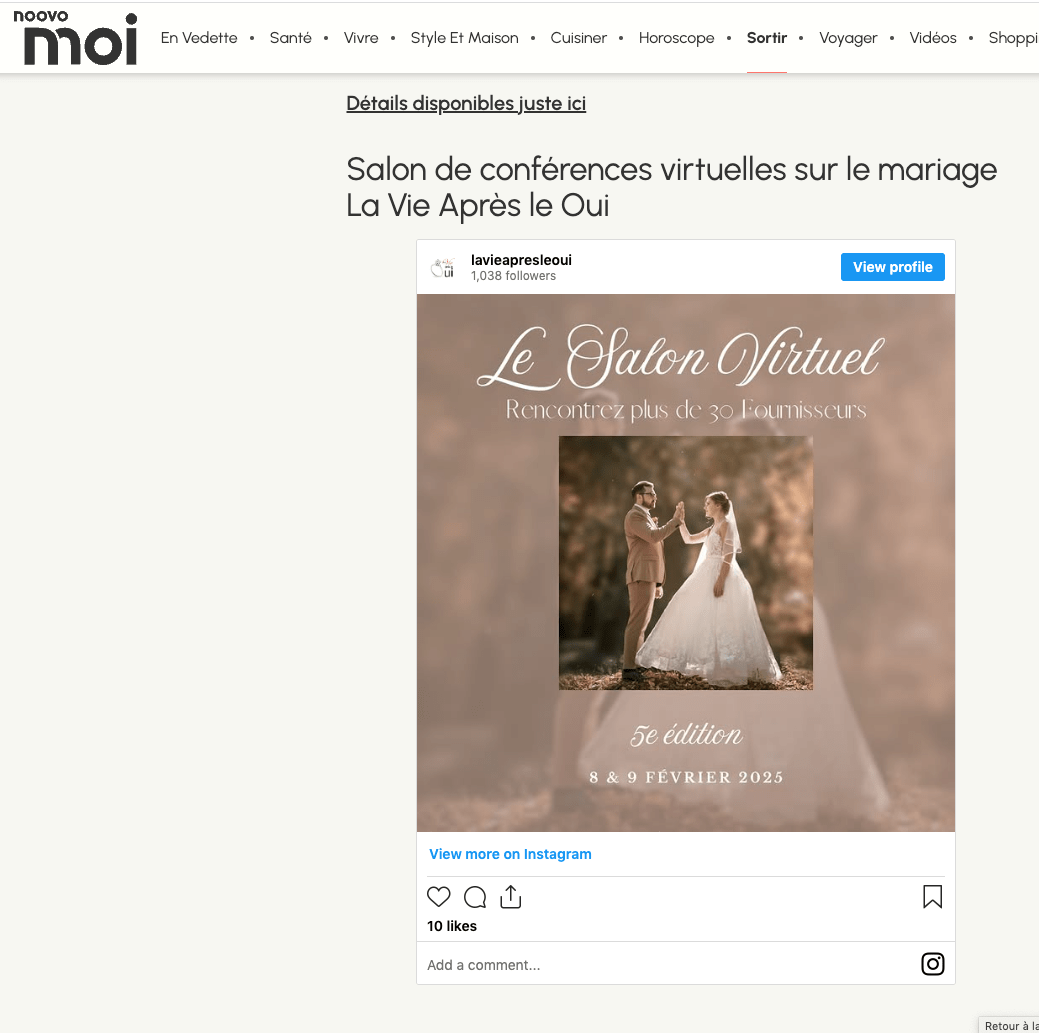This screenshot has height=1033, width=1039.
Task: Go to Vivre section
Action: [361, 38]
